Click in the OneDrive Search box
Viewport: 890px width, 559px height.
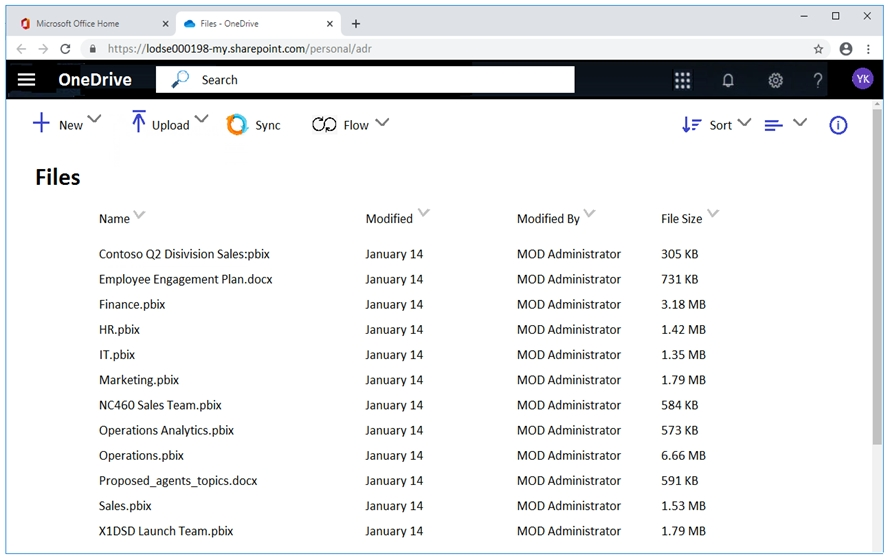click(x=380, y=80)
